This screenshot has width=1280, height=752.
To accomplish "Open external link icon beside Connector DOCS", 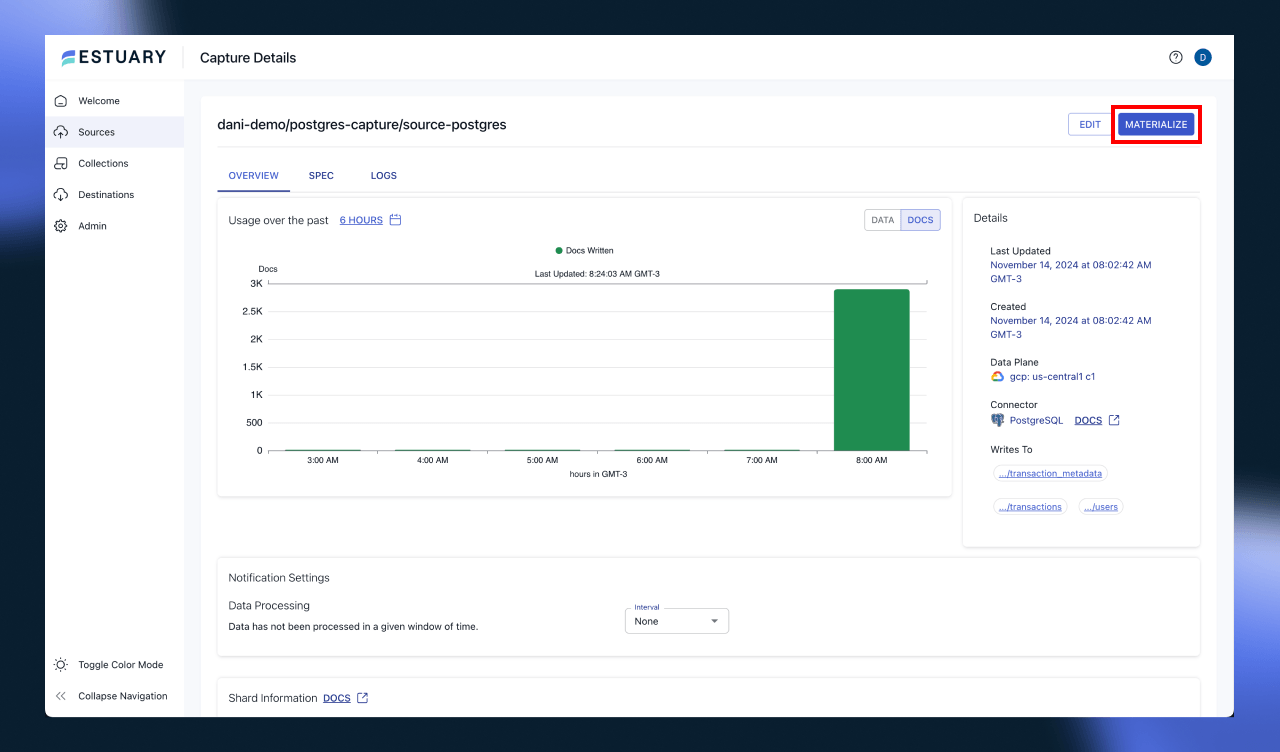I will point(1114,420).
